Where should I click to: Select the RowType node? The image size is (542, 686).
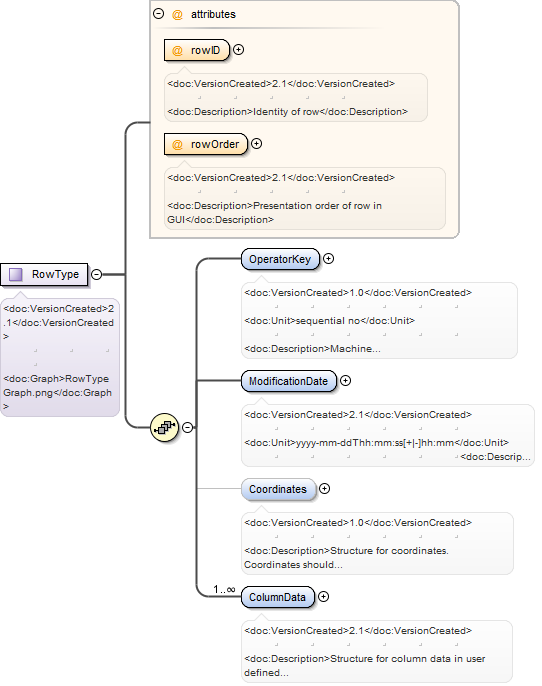click(x=44, y=274)
